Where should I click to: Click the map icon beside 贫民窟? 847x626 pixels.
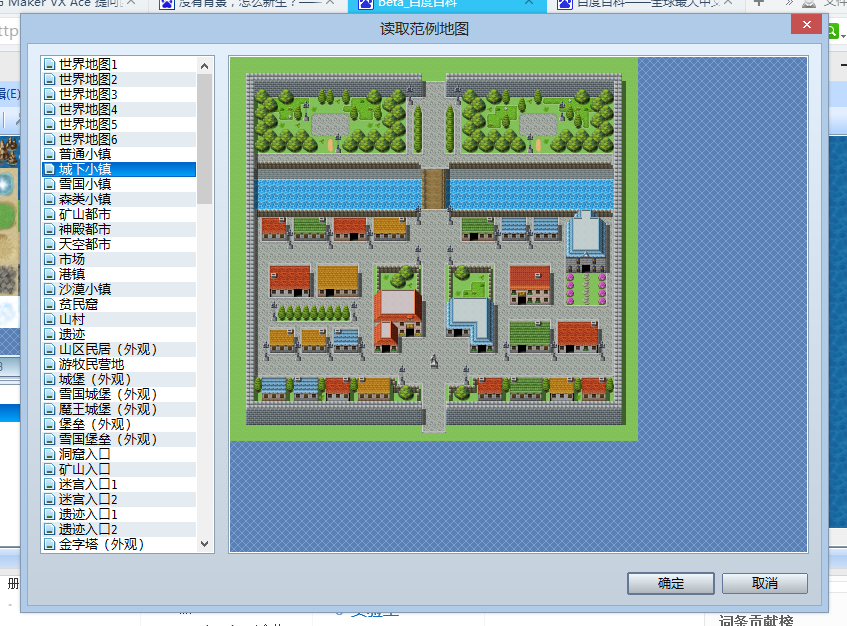pyautogui.click(x=50, y=304)
